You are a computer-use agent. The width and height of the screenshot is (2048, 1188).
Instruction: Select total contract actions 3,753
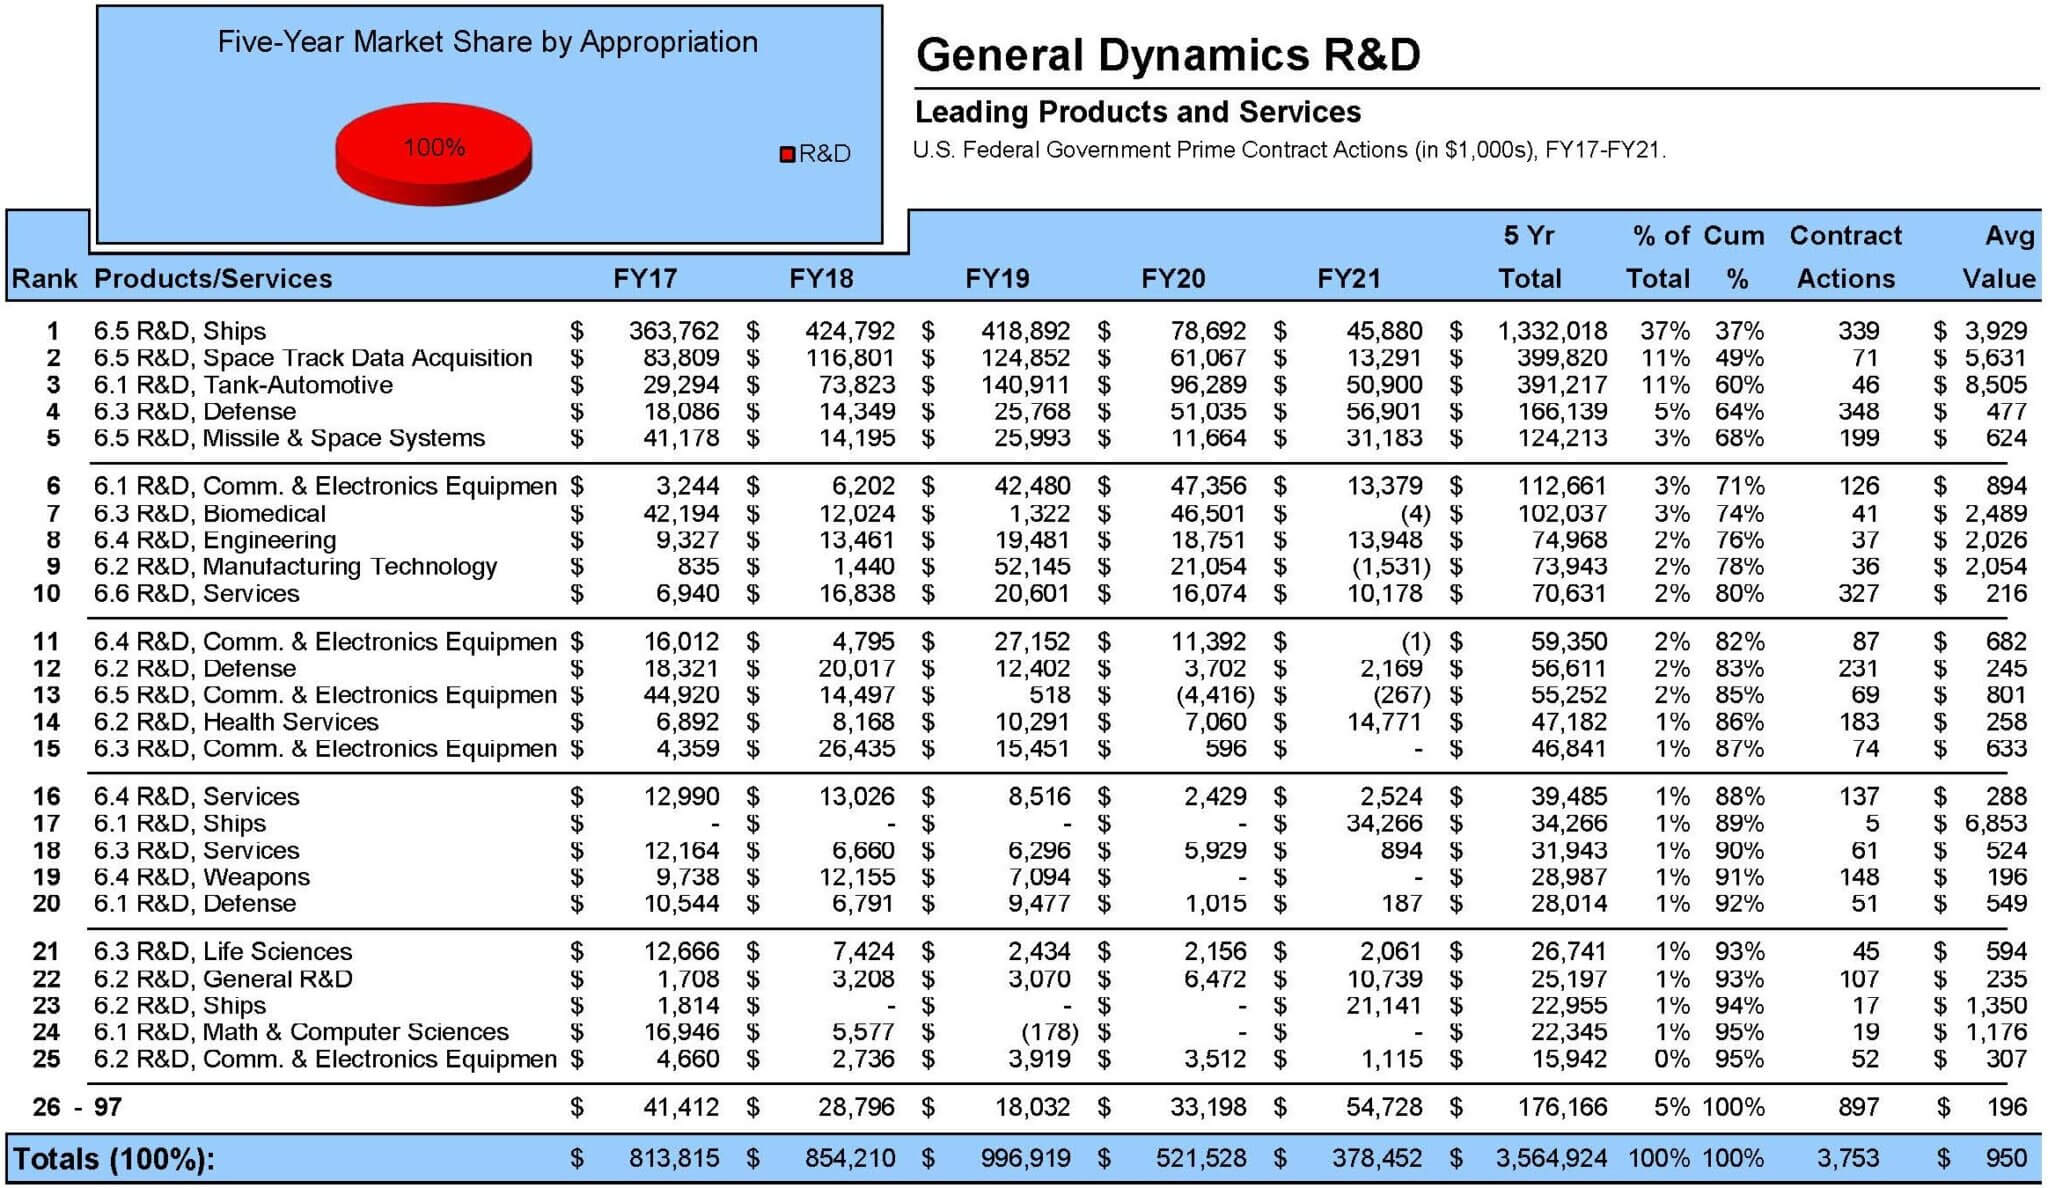pos(1848,1159)
